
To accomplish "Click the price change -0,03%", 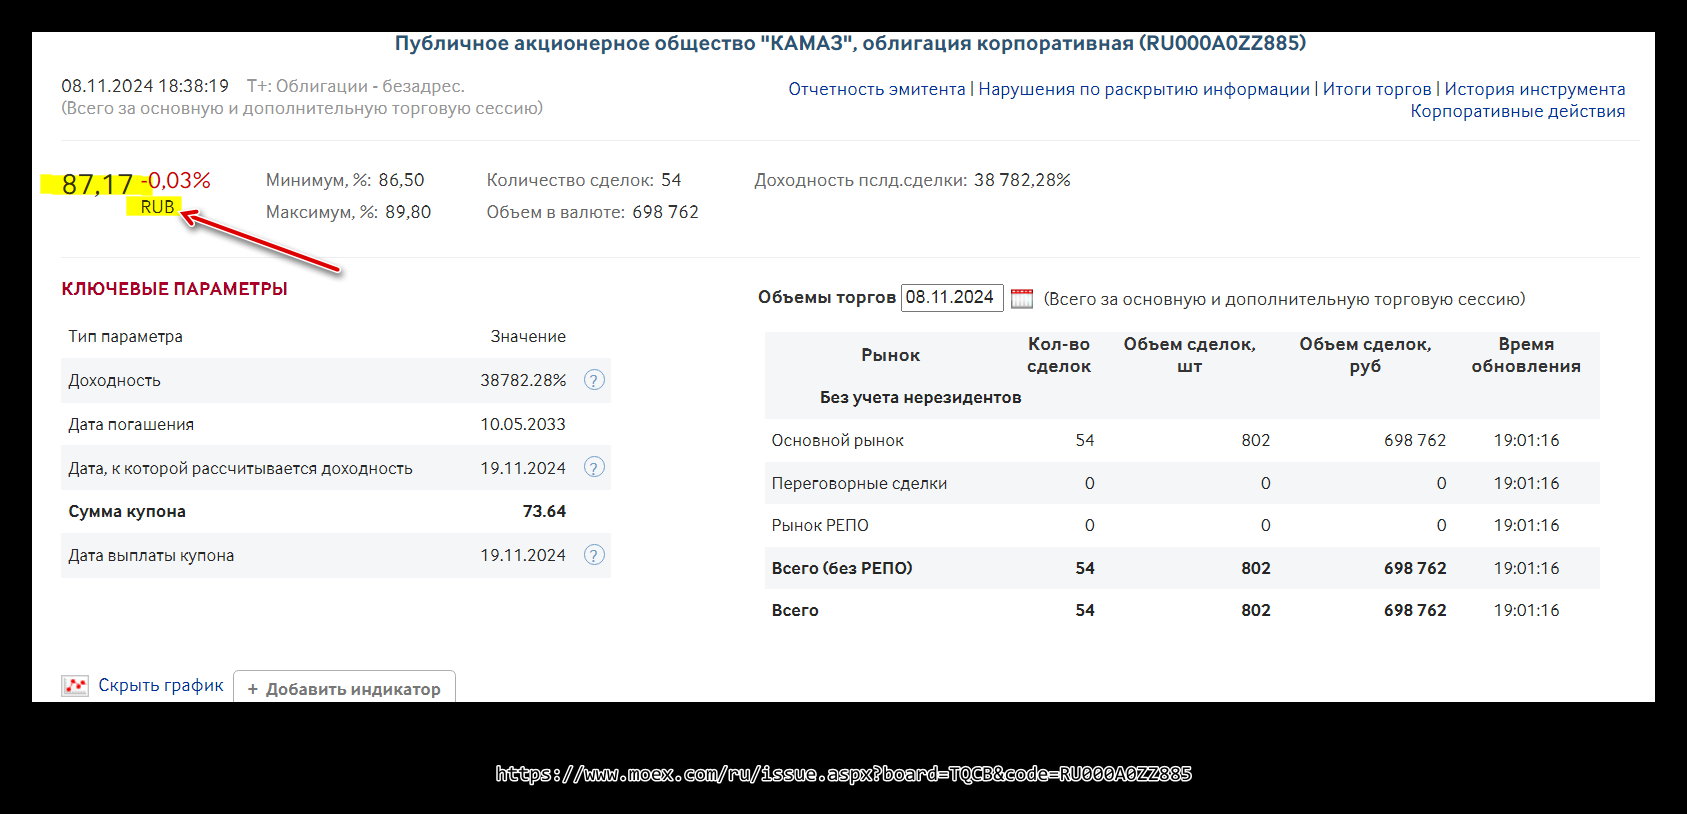I will (x=176, y=180).
